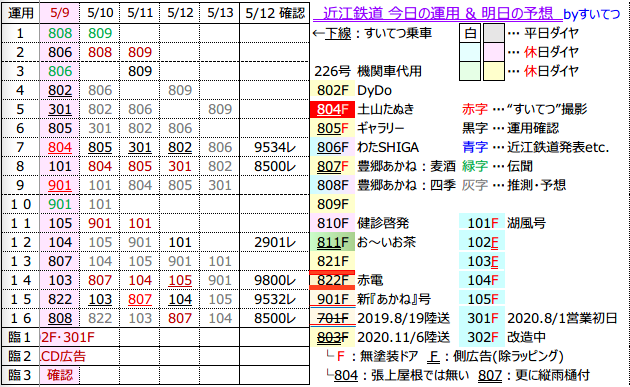Select the struck-through 803F cell
Screen dimensions: 630x387
click(332, 337)
